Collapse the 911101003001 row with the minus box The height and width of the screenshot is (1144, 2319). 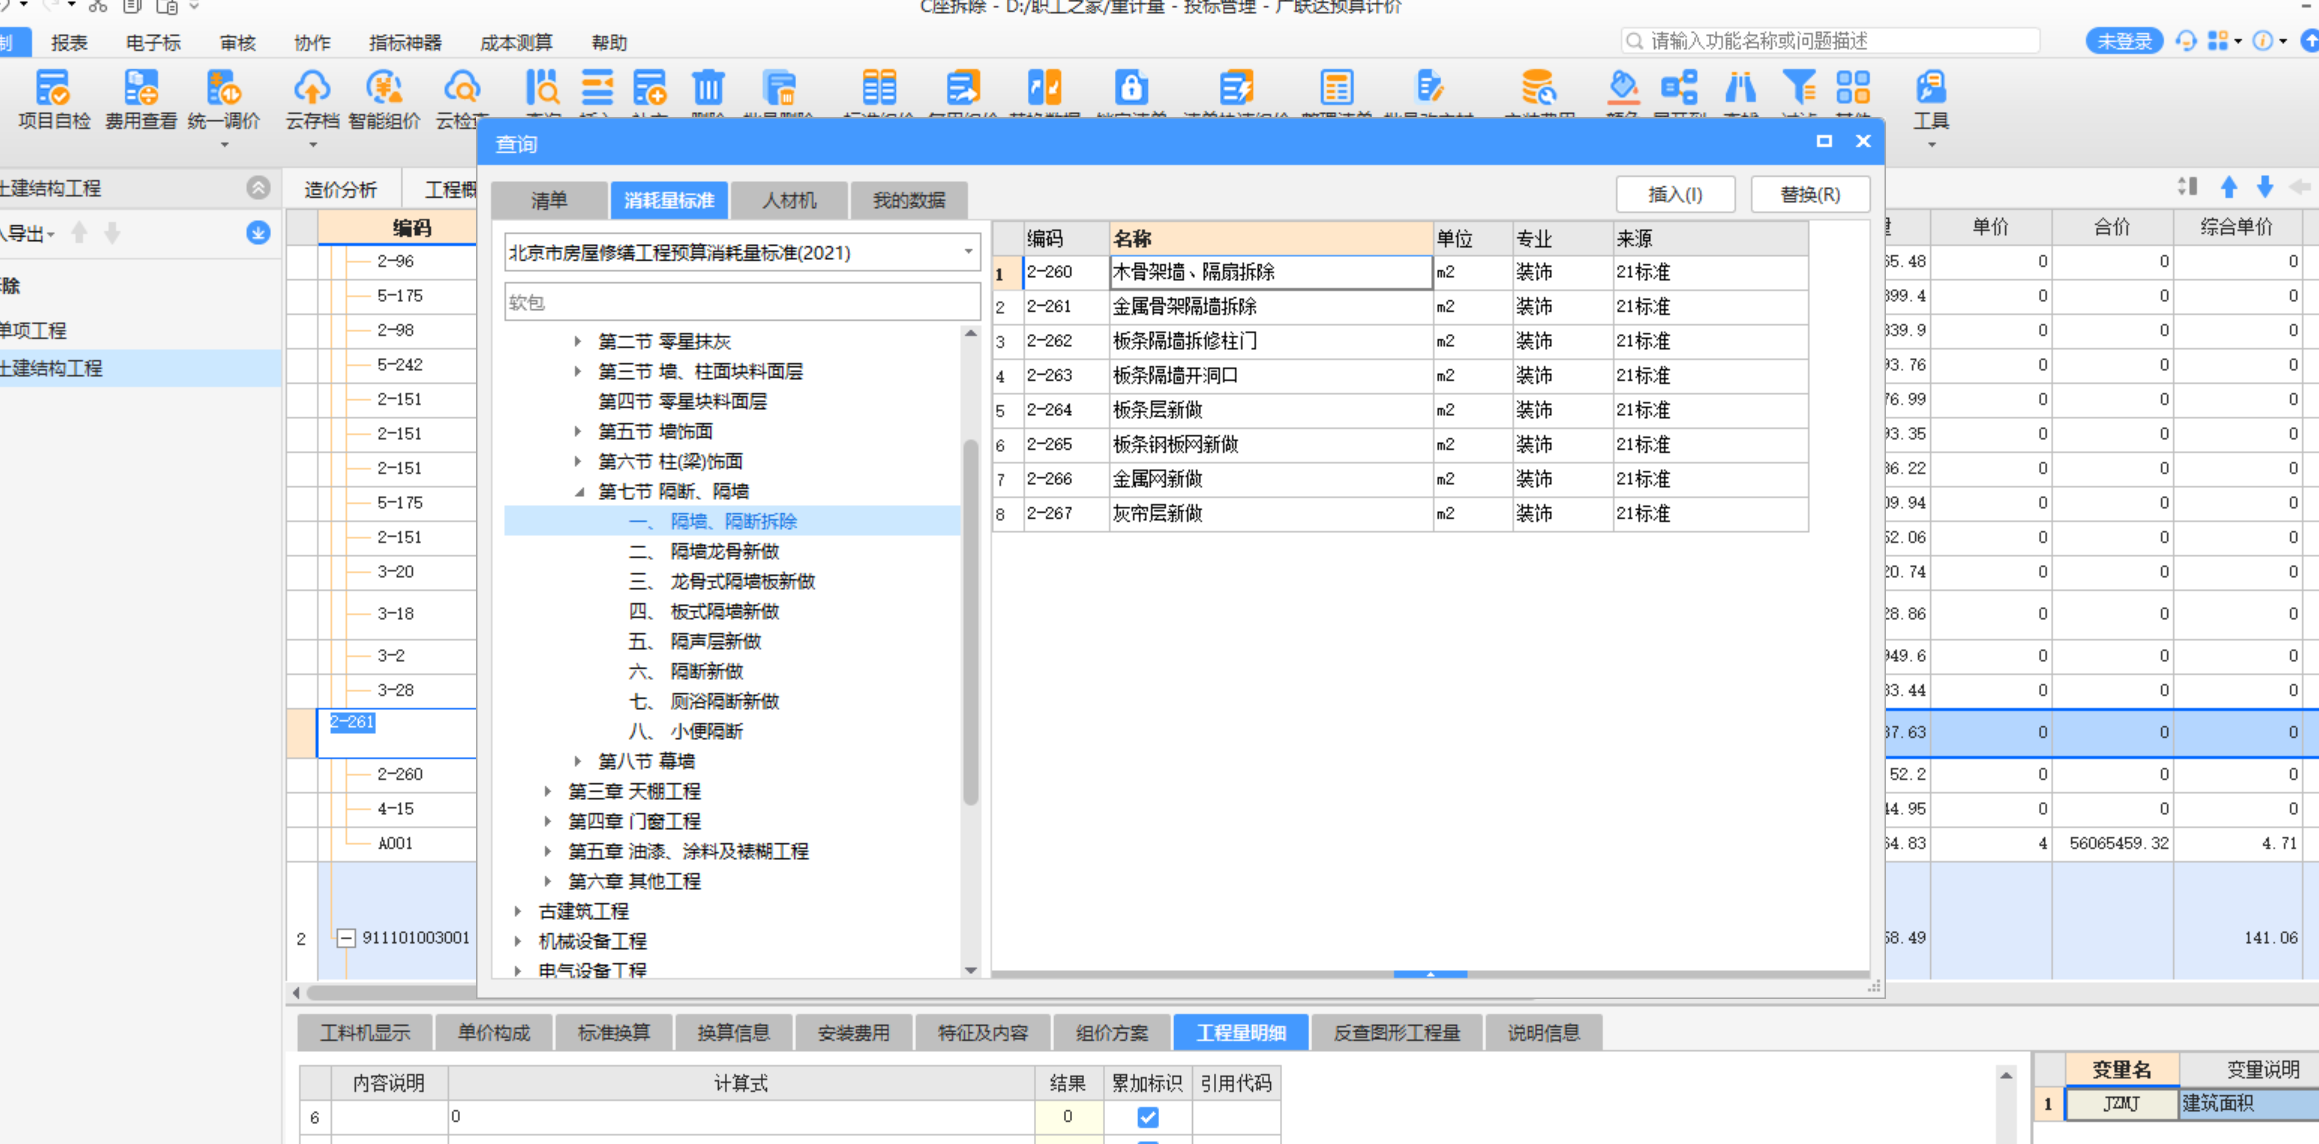[x=346, y=938]
